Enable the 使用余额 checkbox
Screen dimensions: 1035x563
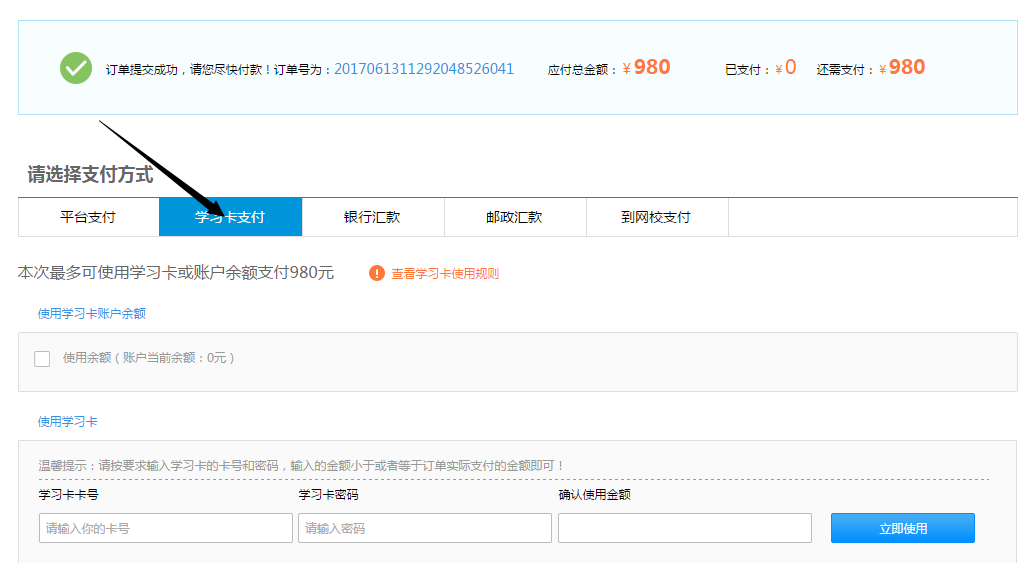[42, 358]
